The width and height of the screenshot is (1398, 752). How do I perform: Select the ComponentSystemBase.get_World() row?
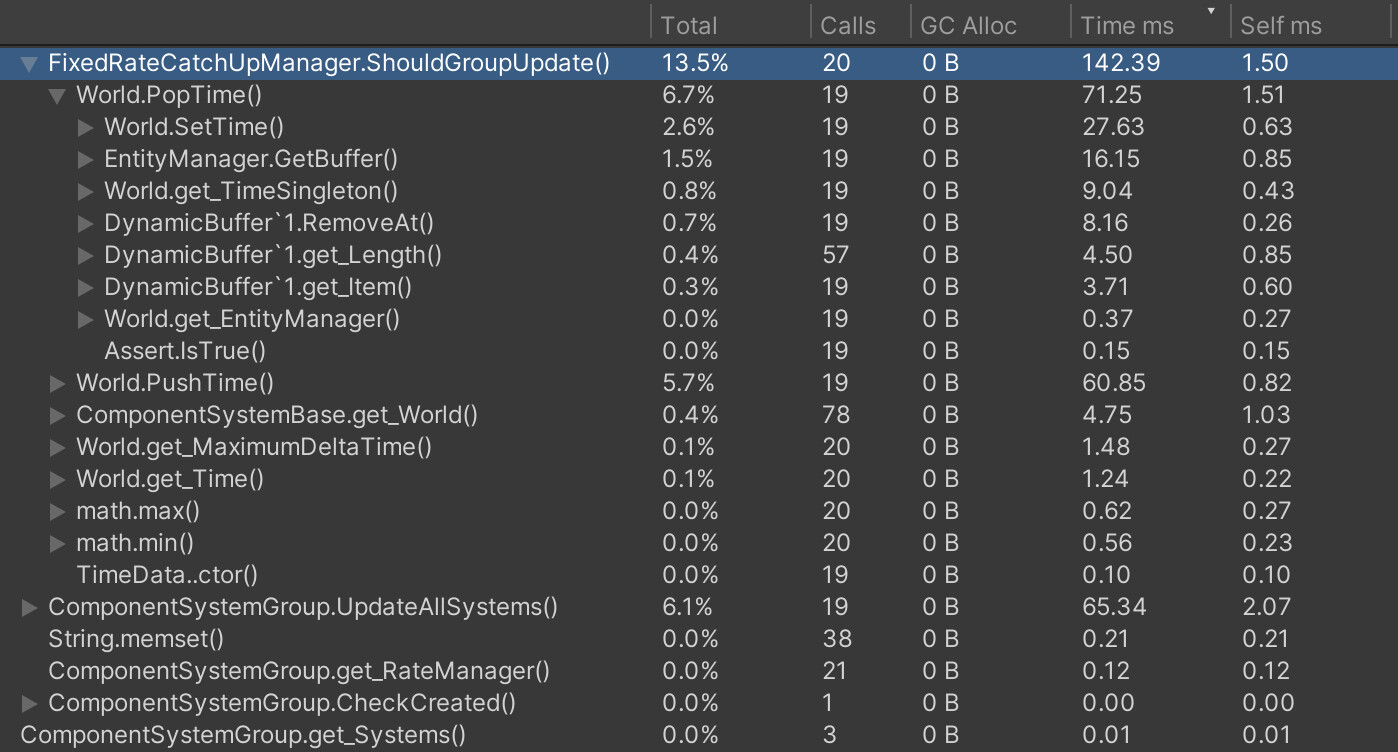click(699, 416)
